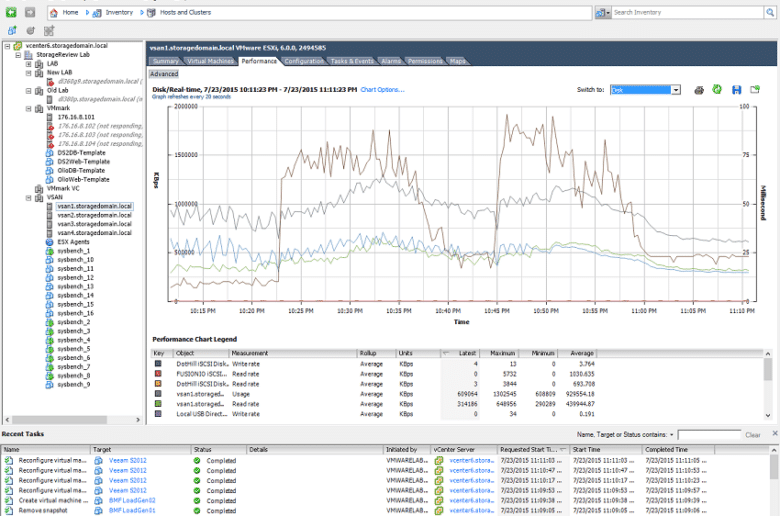The height and width of the screenshot is (516, 780).
Task: Open Home from the breadcrumb bar
Action: point(70,12)
